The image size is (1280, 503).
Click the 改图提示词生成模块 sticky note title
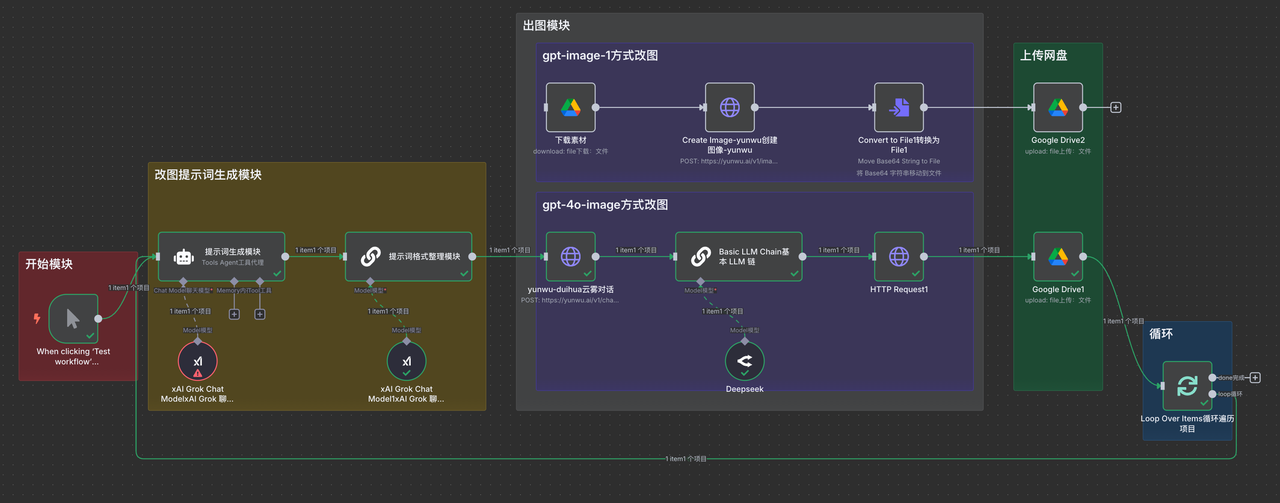point(208,174)
